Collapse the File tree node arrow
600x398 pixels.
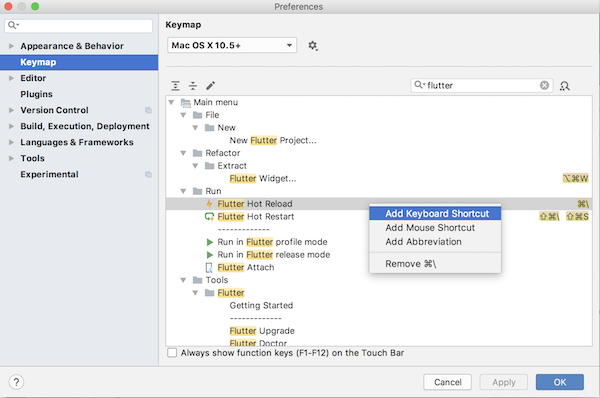[183, 115]
